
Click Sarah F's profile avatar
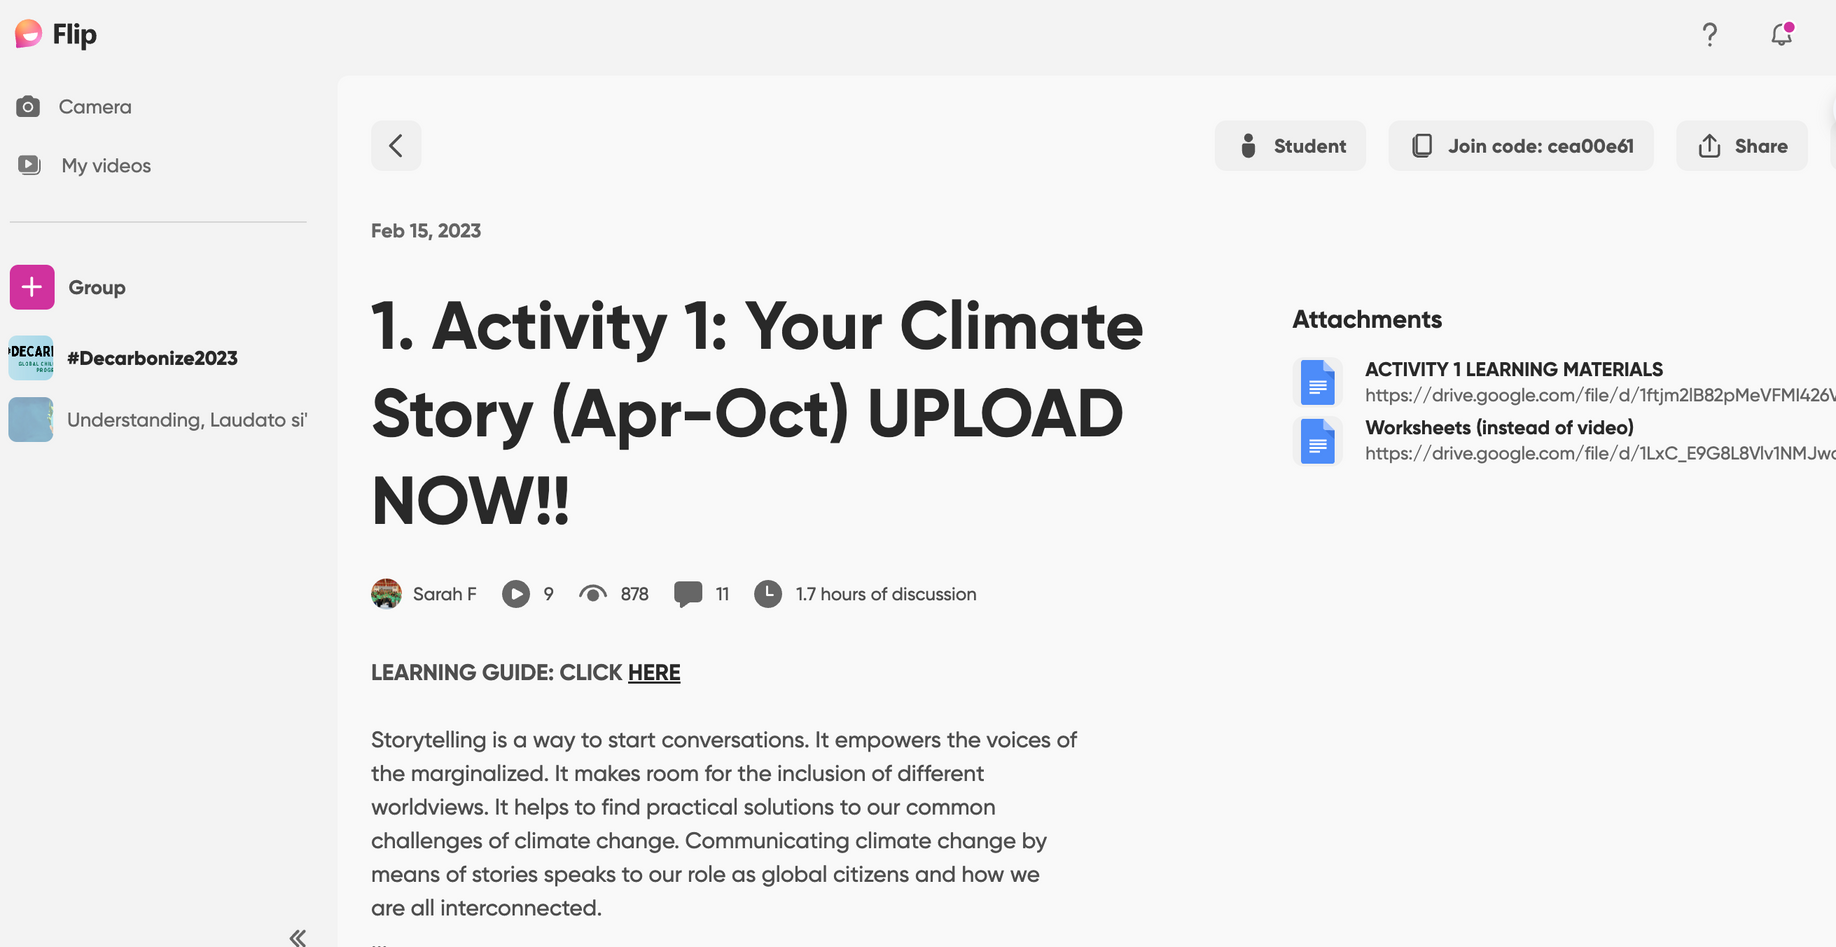tap(386, 594)
